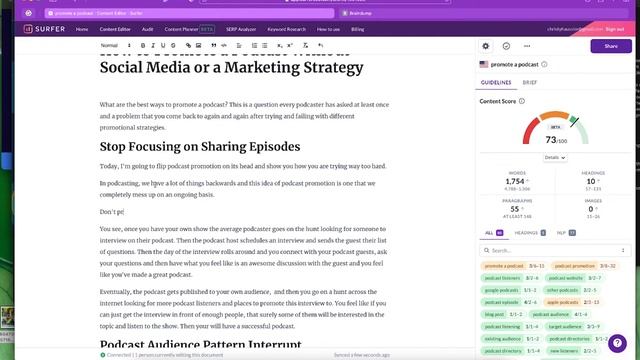Screen dimensions: 640x360
Task: Click the Sign out link
Action: point(615,29)
